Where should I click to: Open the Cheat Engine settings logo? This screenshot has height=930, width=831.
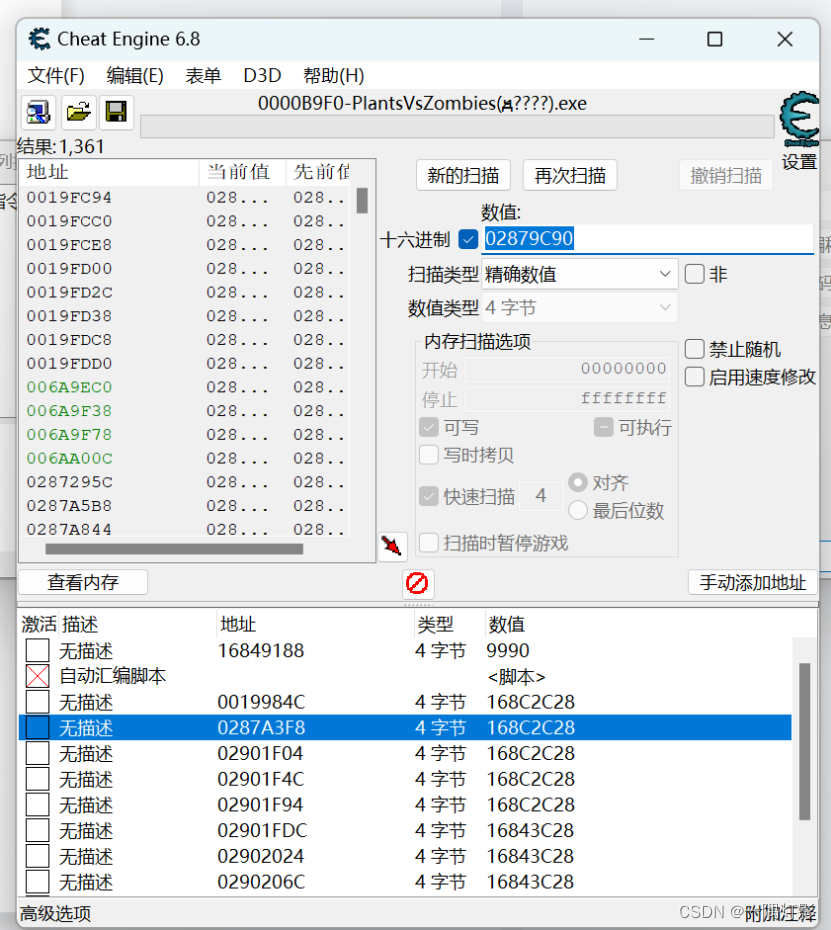(x=800, y=119)
